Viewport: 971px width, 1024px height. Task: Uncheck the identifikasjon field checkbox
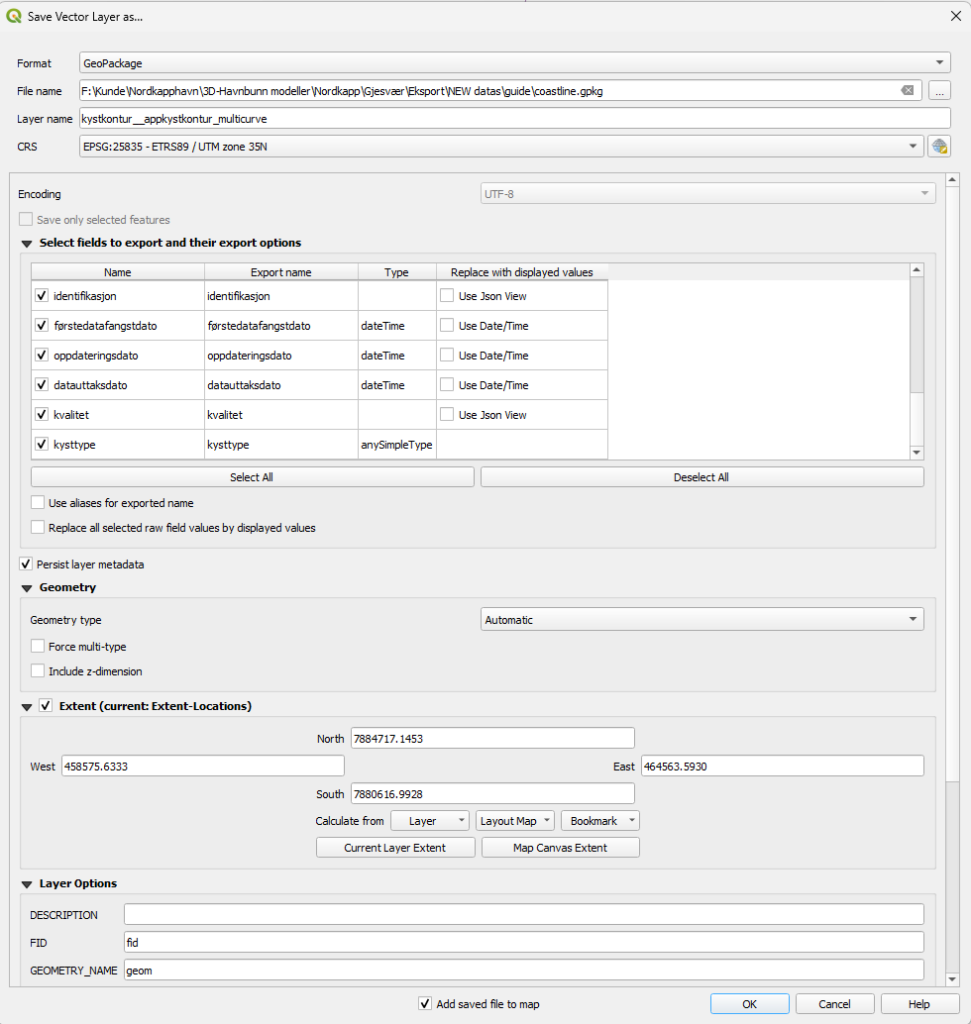(41, 296)
